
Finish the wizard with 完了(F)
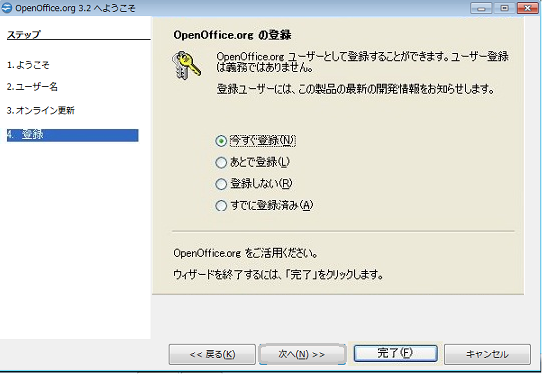pyautogui.click(x=395, y=353)
